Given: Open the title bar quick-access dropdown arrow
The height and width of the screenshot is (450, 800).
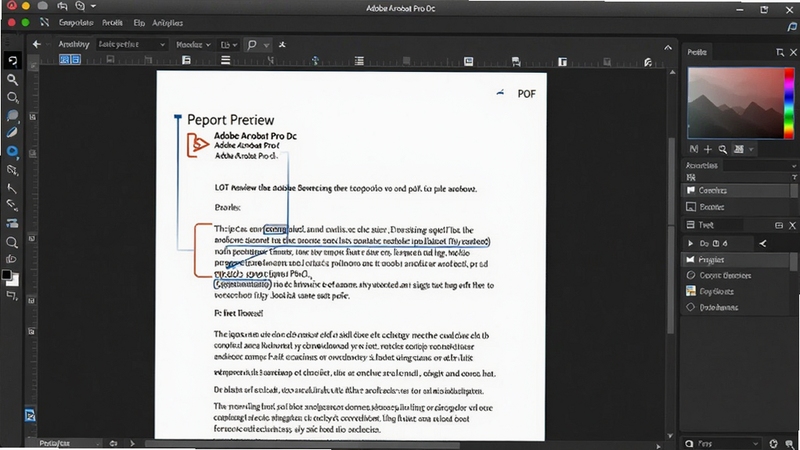Looking at the screenshot, I should 93,6.
